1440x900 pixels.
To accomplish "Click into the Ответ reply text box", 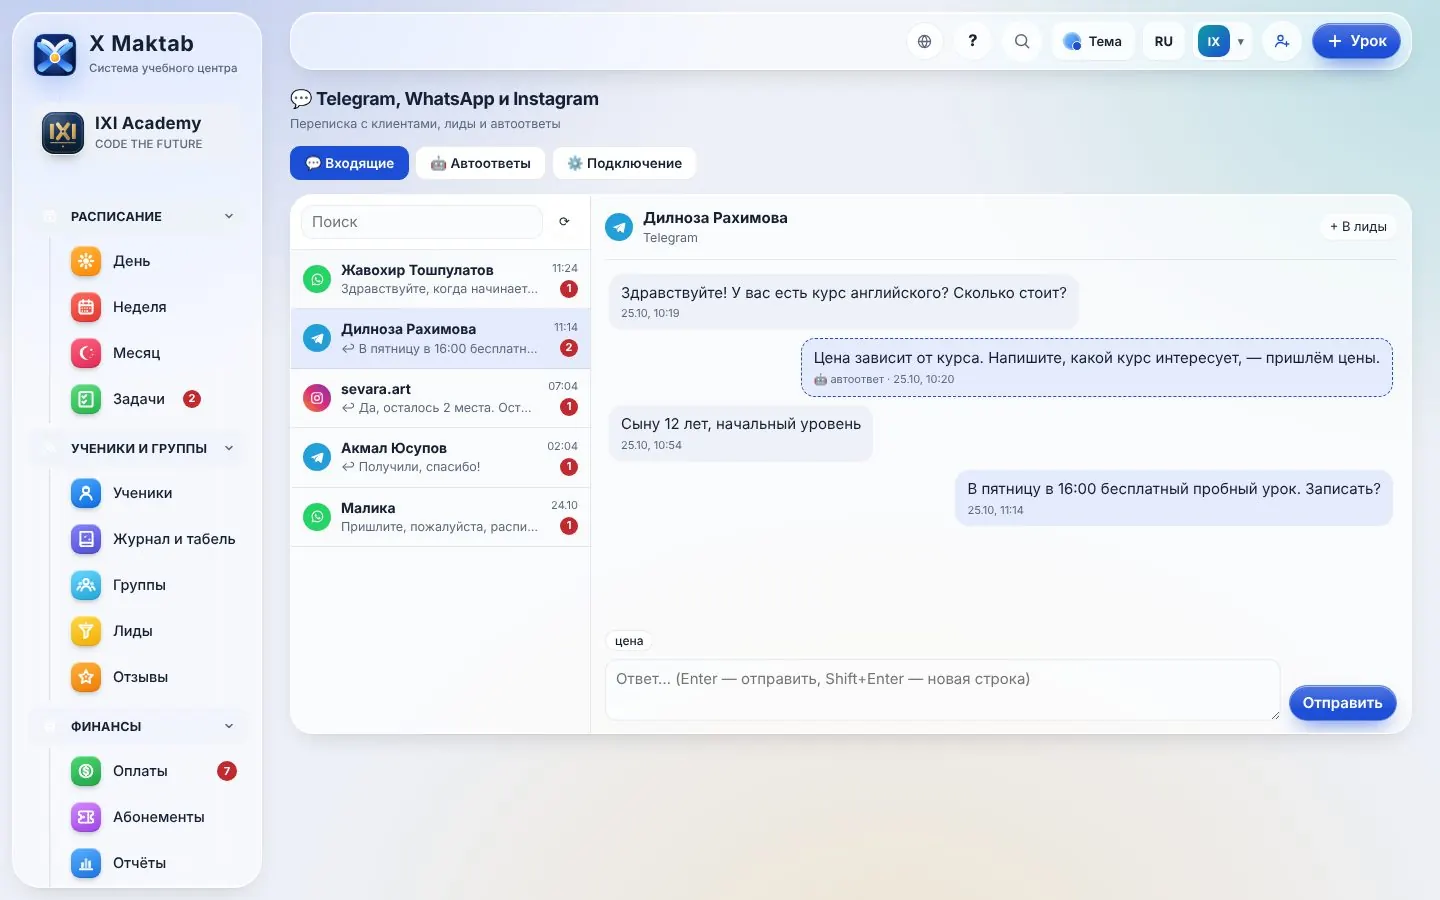I will tap(942, 690).
